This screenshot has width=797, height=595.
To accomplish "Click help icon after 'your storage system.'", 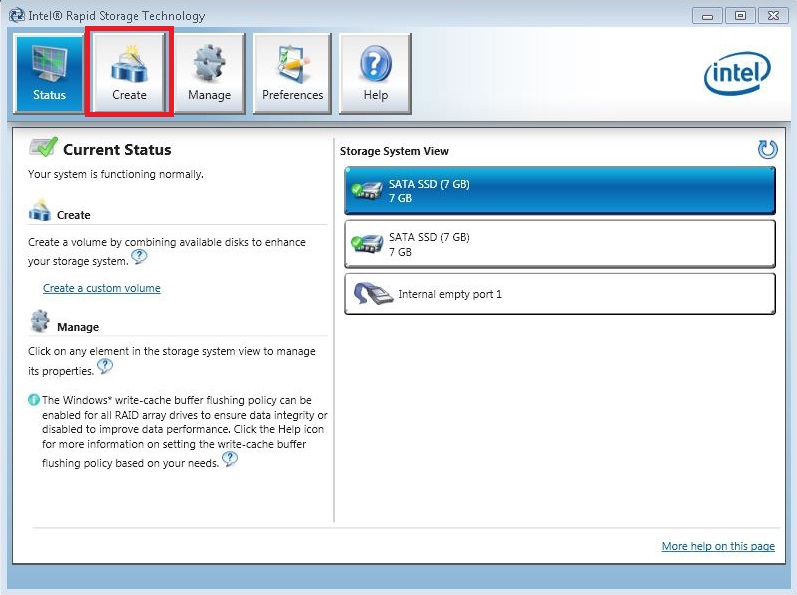I will pos(139,257).
